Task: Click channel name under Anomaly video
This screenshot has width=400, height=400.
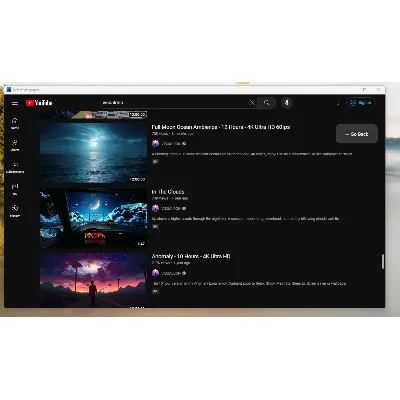Action: click(x=171, y=273)
